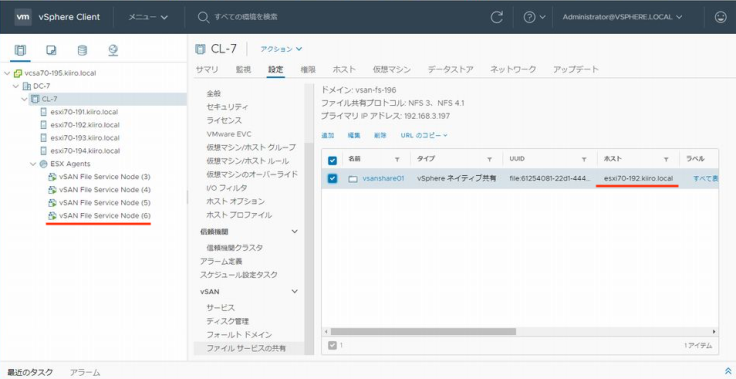
Task: Click host icon for esxi70-194.kiiro.local
Action: click(44, 151)
